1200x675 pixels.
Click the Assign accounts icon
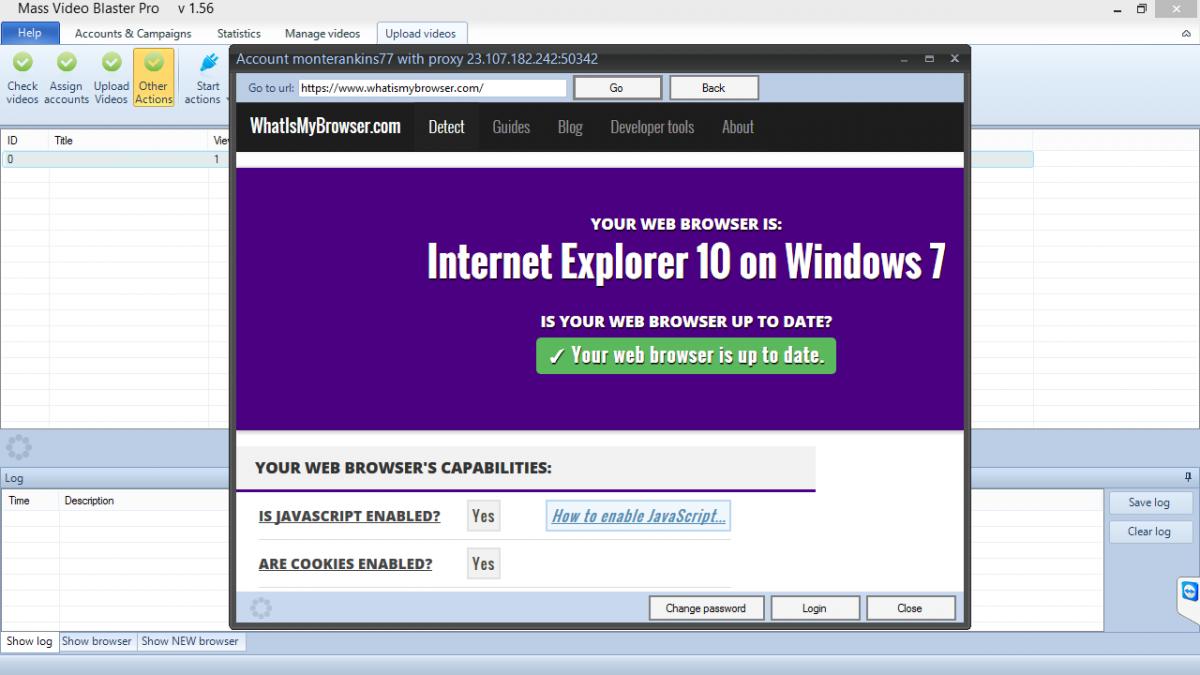tap(66, 63)
